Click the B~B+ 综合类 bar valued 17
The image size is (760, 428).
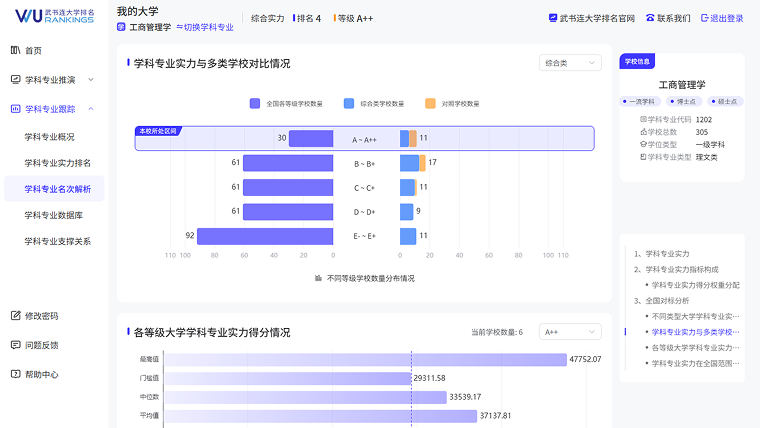coord(410,163)
